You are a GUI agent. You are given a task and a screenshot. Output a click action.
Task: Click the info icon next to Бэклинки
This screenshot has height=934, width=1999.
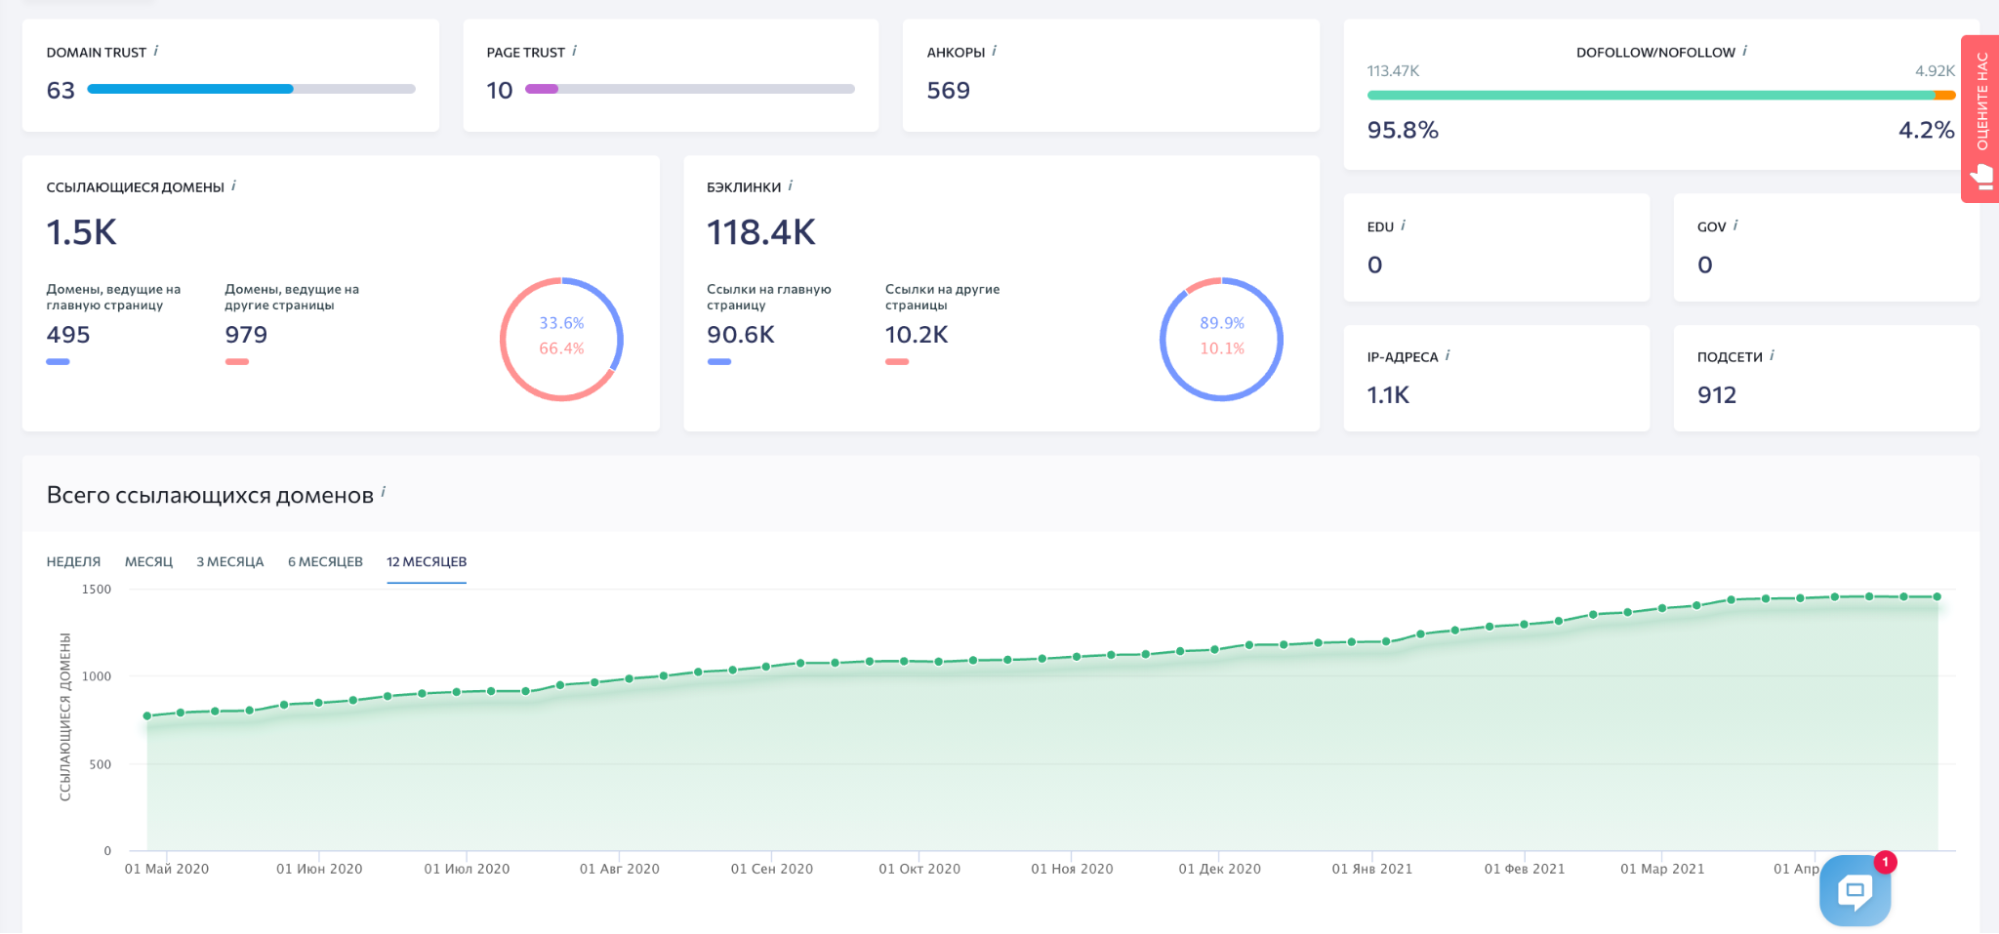pos(790,186)
